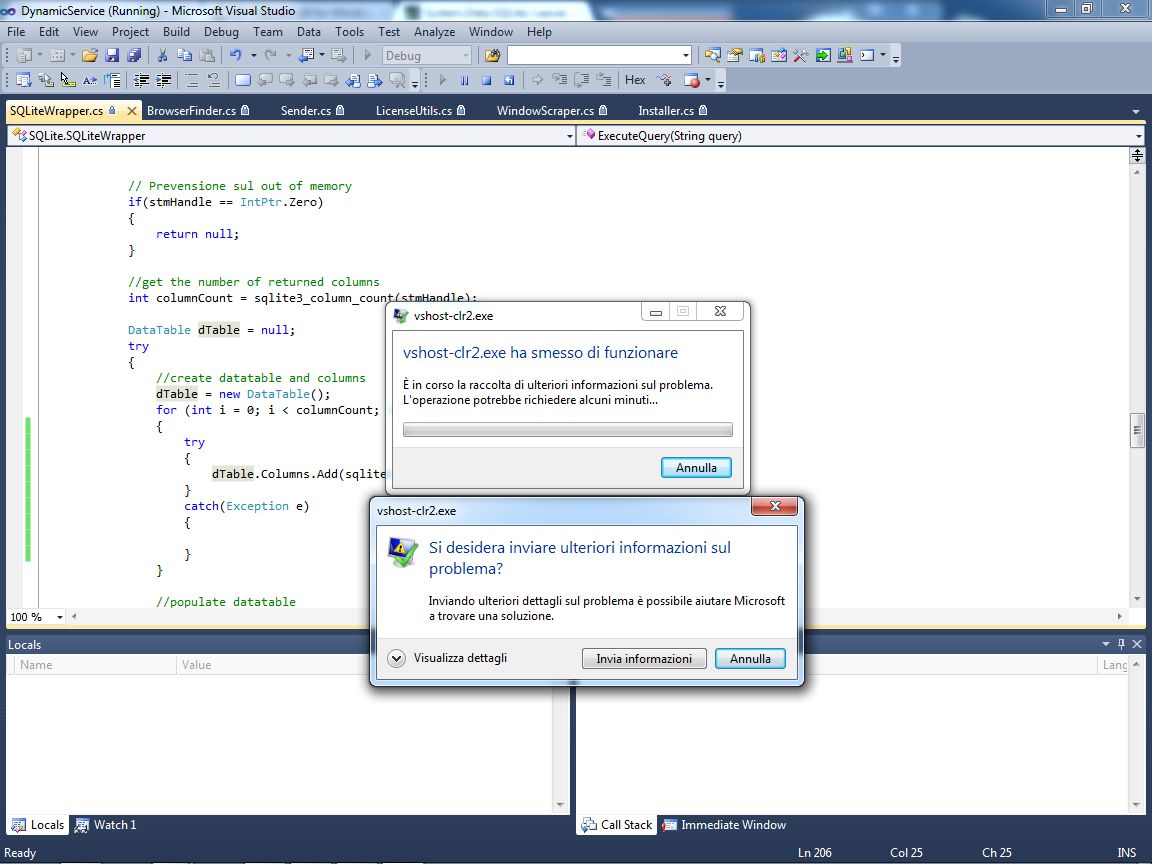Uncomment selected lines icon

[214, 80]
